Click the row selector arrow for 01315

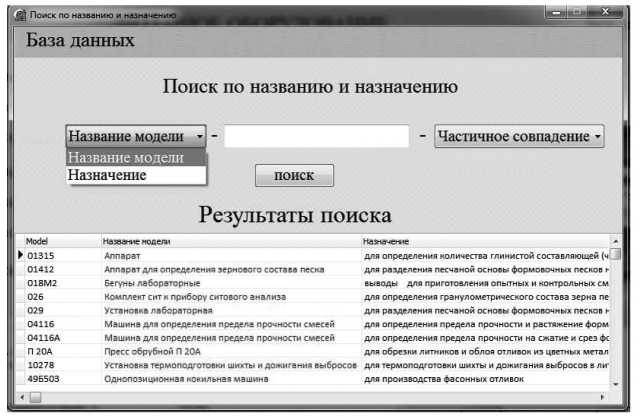click(20, 255)
